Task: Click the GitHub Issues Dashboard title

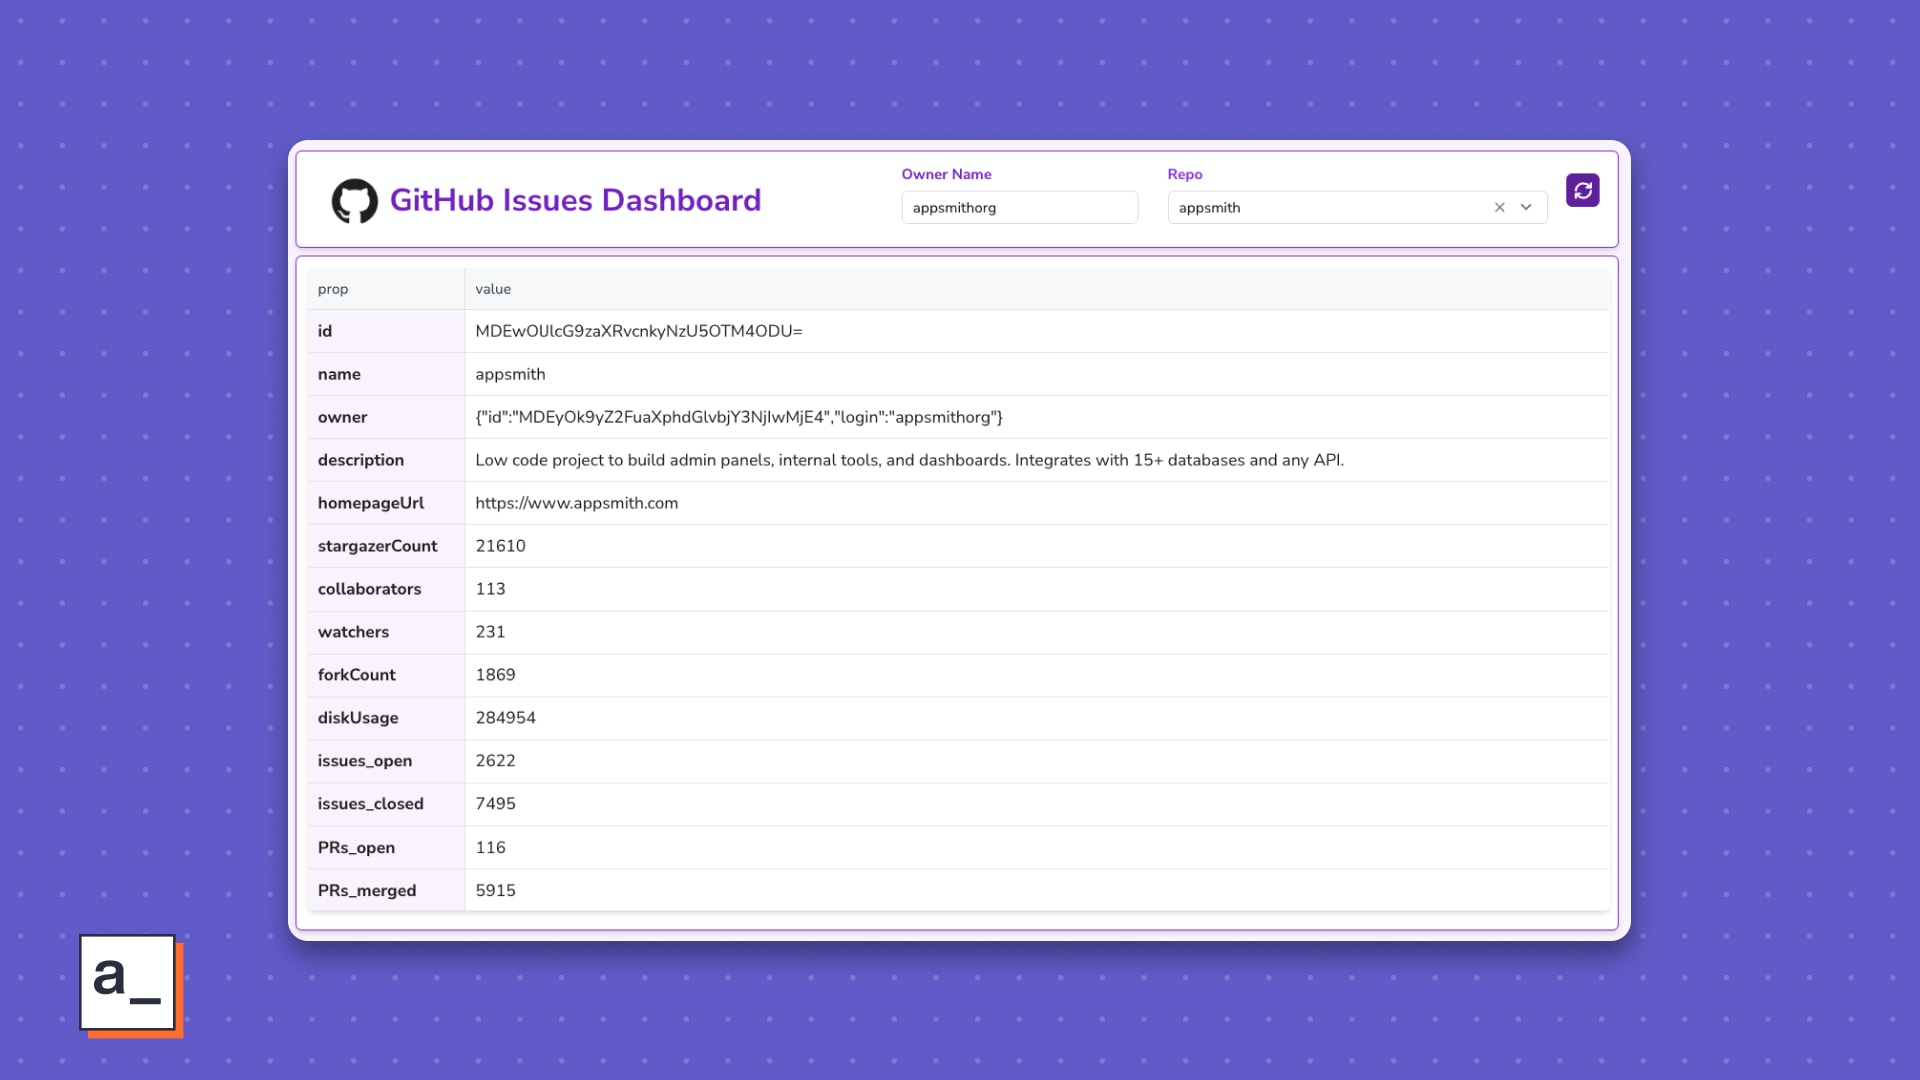Action: tap(575, 201)
